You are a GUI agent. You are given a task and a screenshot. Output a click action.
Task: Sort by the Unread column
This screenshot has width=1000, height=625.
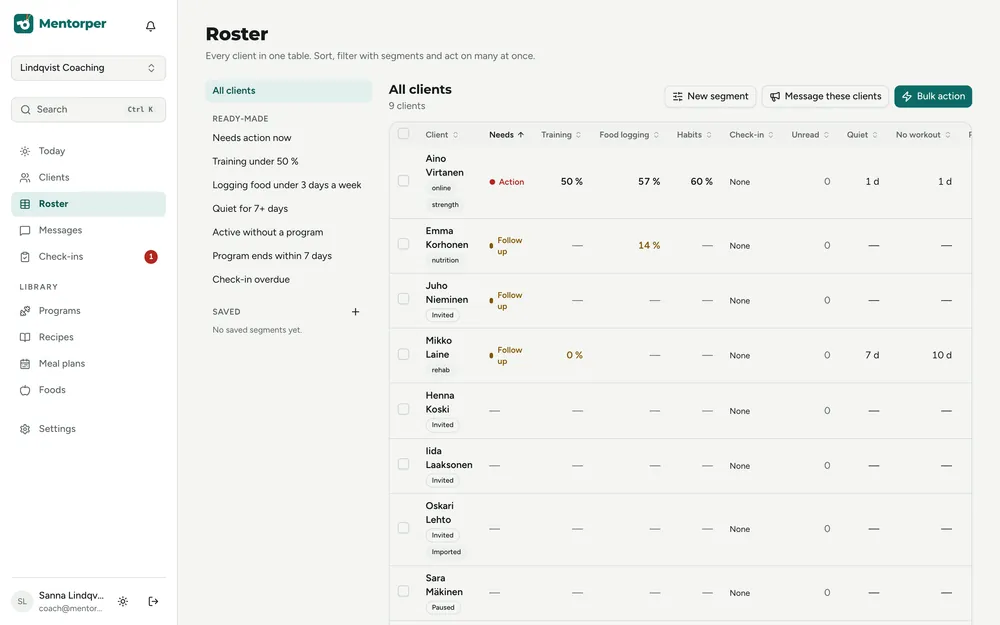[x=810, y=135]
